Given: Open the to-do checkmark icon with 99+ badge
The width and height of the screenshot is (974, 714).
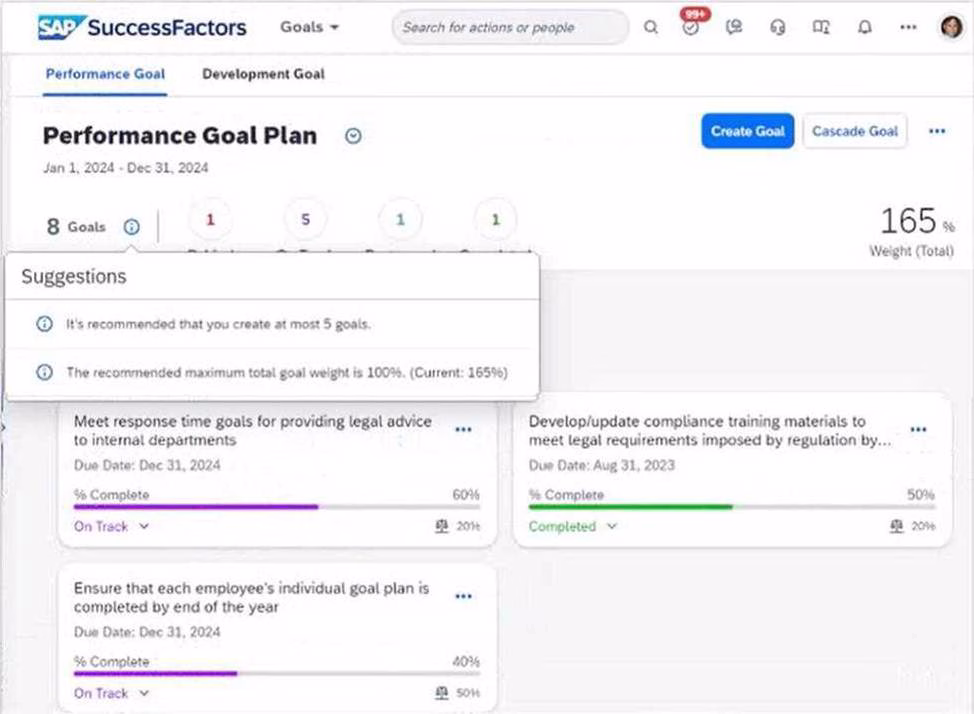Looking at the screenshot, I should pos(691,28).
